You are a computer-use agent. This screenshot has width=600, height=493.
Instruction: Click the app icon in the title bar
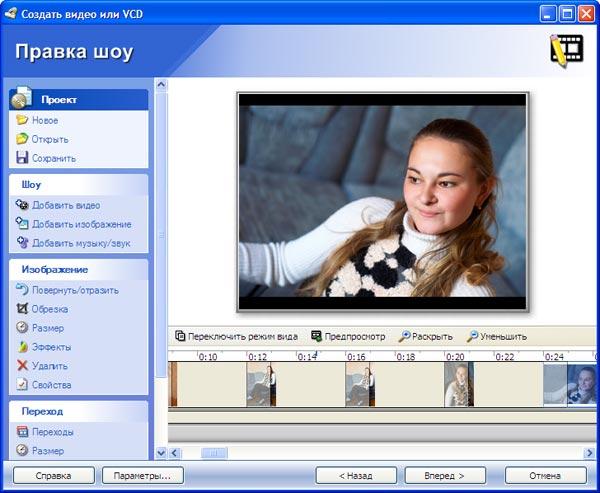11,13
